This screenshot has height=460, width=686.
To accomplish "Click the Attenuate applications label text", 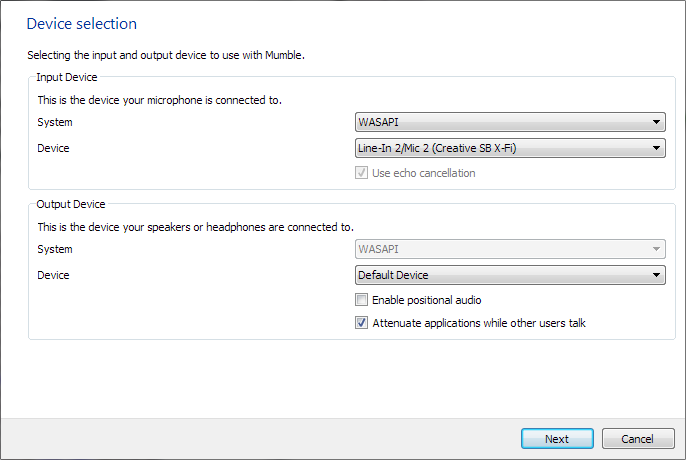I will click(479, 323).
